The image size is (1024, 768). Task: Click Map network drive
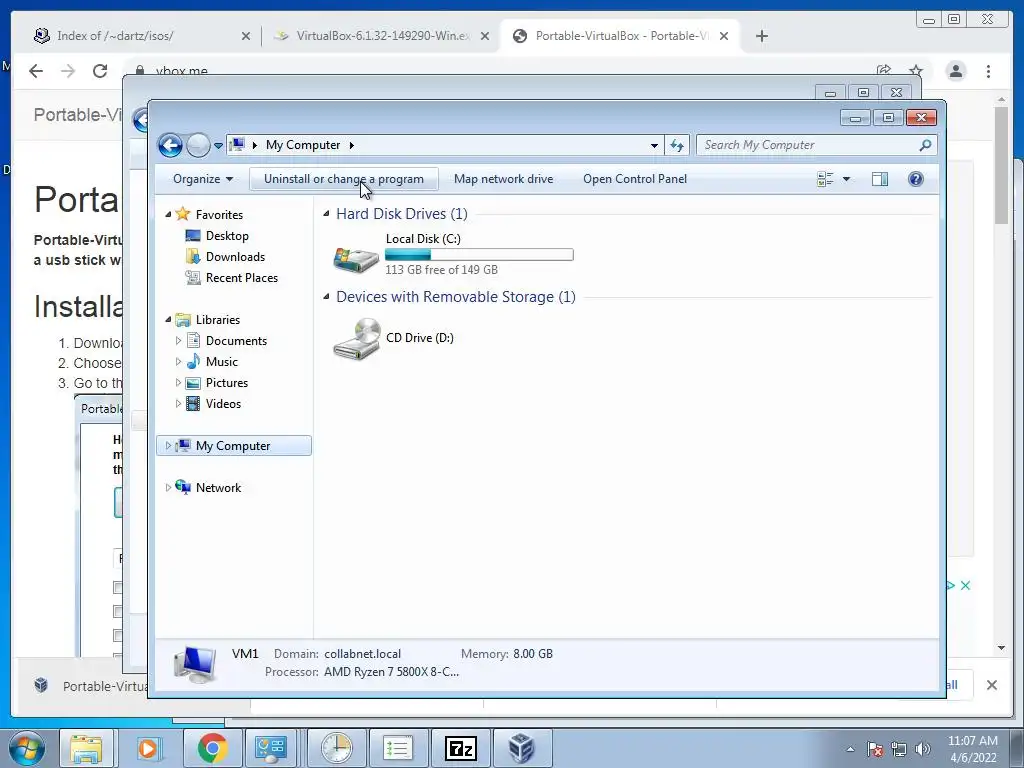504,179
